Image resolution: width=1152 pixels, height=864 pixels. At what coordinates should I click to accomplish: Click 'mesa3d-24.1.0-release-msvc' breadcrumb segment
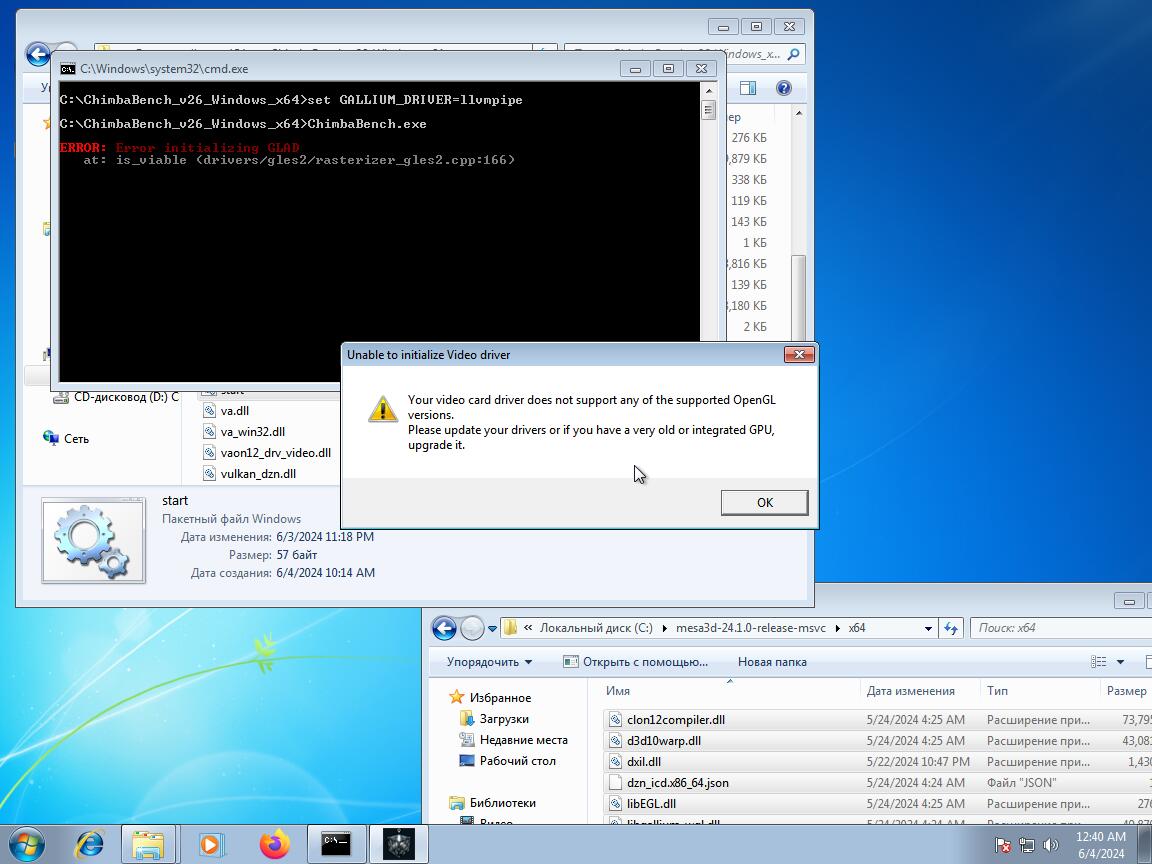pos(750,628)
